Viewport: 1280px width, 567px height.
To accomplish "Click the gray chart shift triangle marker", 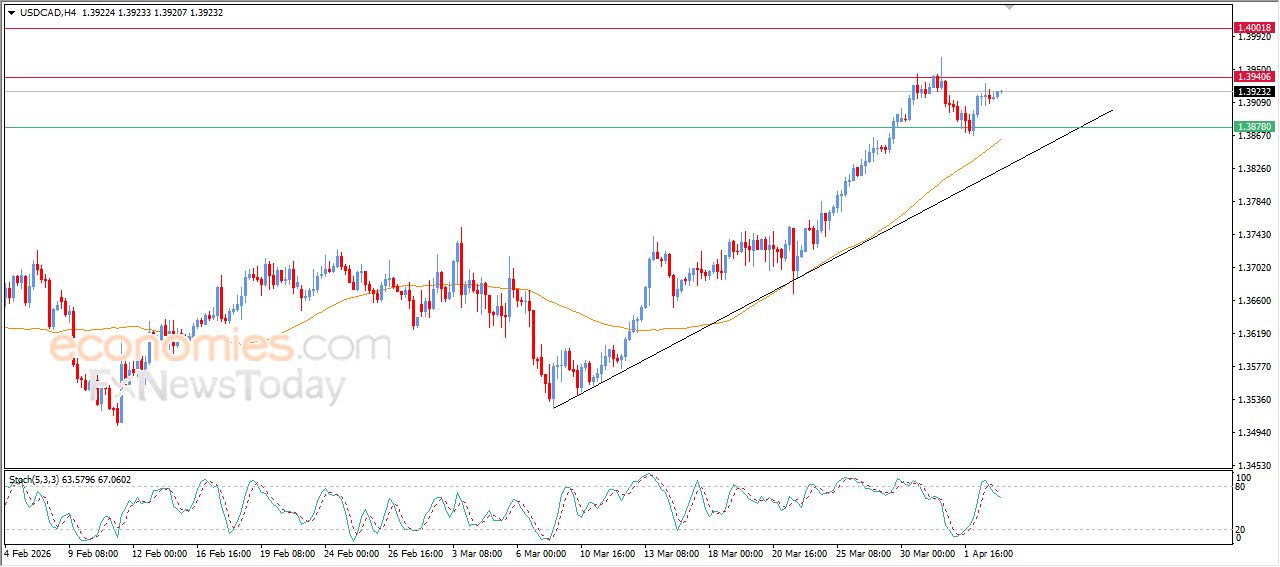I will [1010, 6].
